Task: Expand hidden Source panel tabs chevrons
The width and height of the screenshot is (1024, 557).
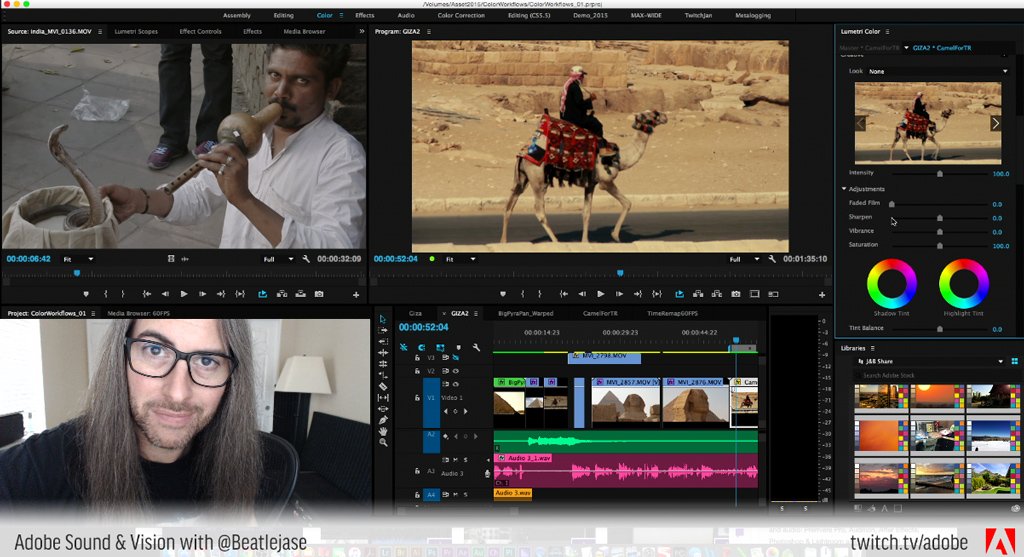Action: pyautogui.click(x=362, y=31)
